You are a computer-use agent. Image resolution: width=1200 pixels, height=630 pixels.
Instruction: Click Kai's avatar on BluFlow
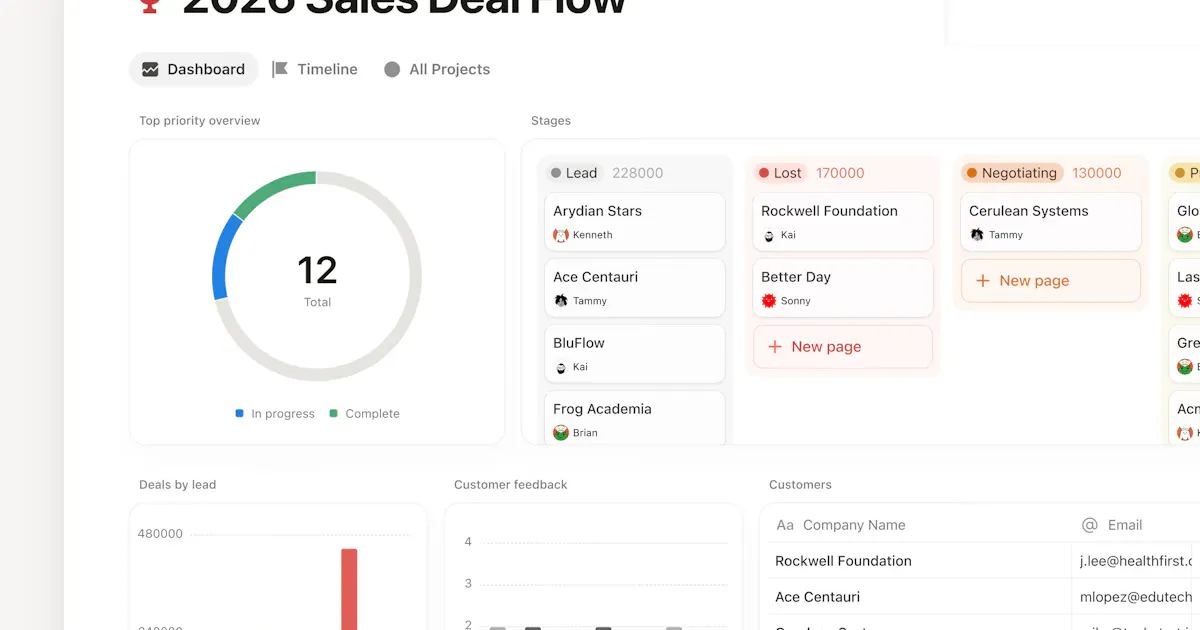click(561, 367)
